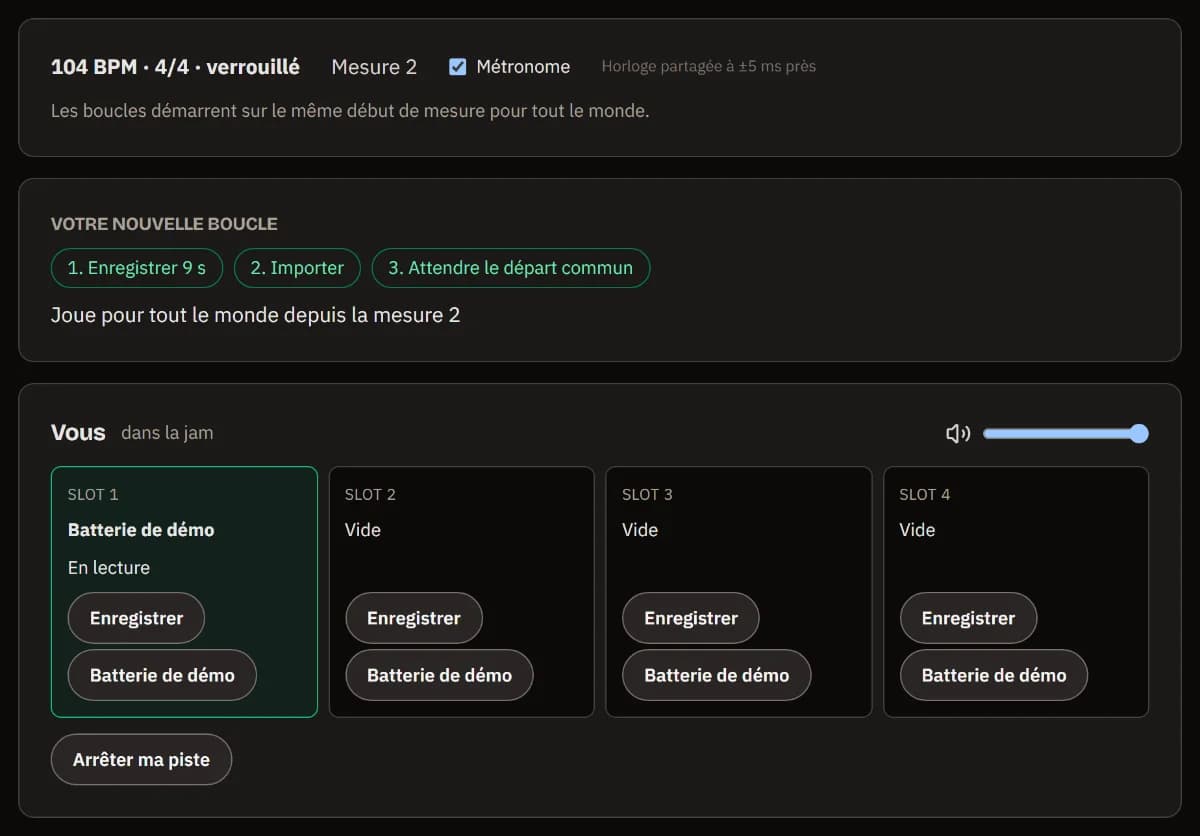
Task: Click the 'Horloge partagée' clock status text
Action: (708, 67)
